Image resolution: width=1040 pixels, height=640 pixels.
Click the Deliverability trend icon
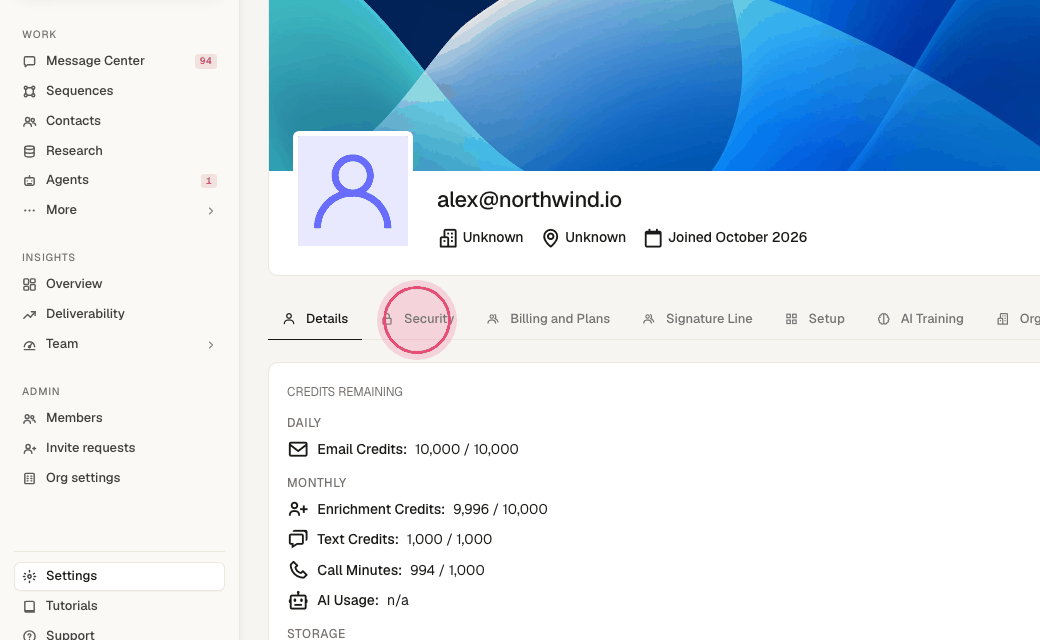[x=29, y=314]
